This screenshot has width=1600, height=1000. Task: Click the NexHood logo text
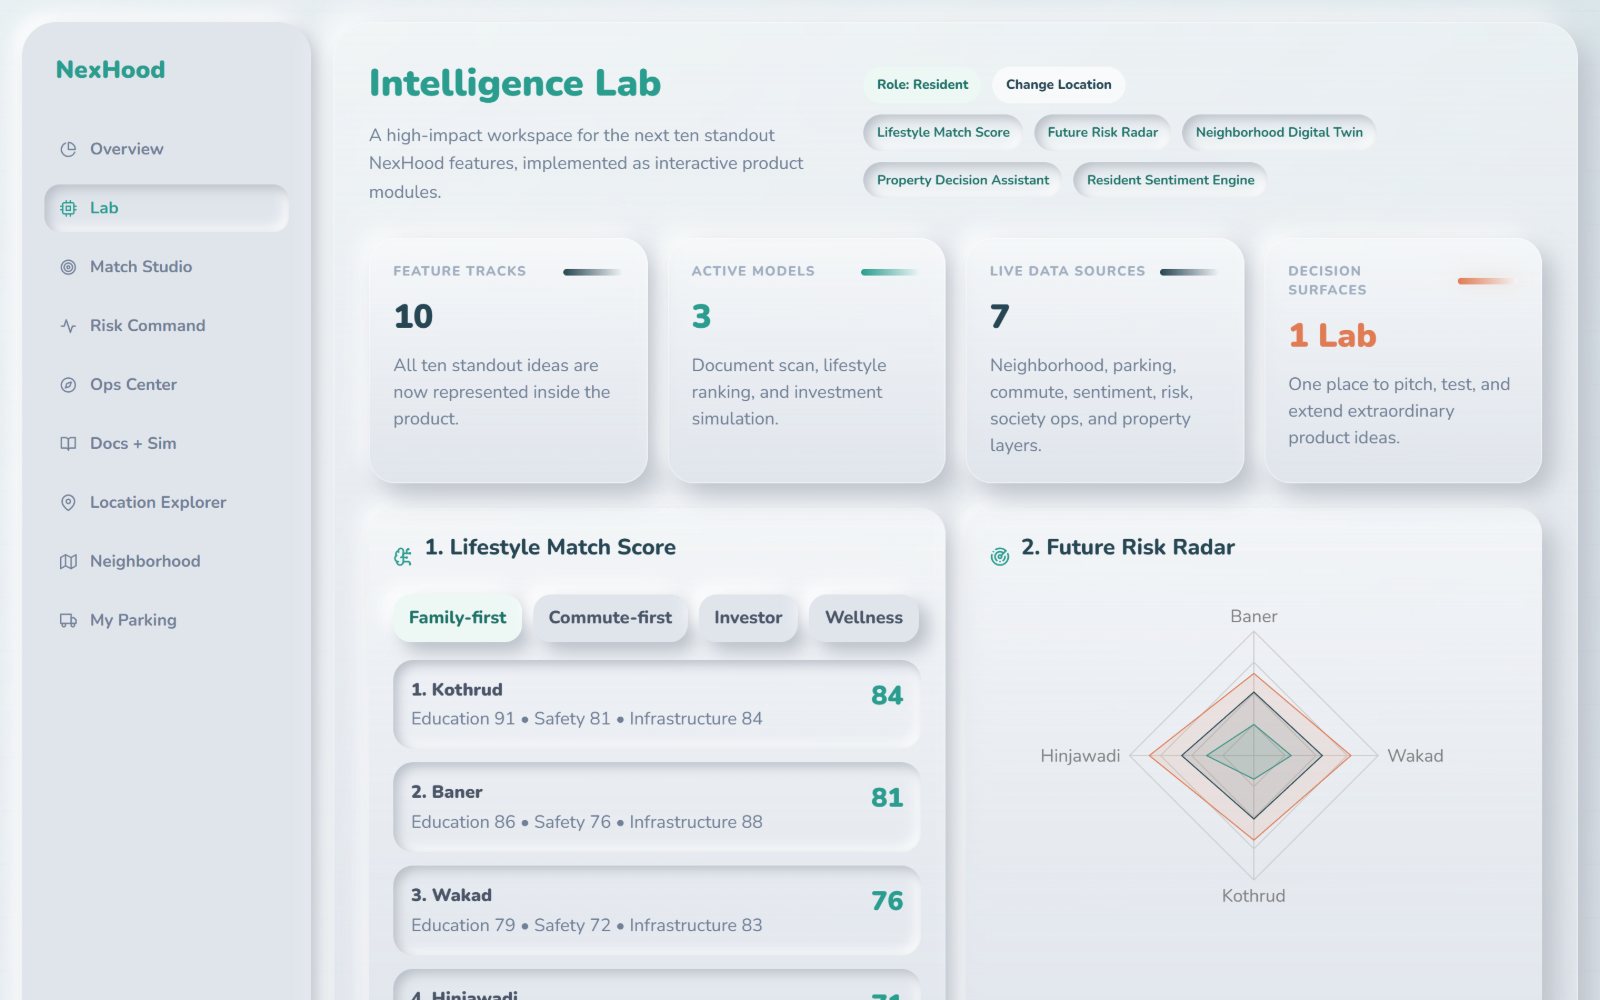(110, 70)
